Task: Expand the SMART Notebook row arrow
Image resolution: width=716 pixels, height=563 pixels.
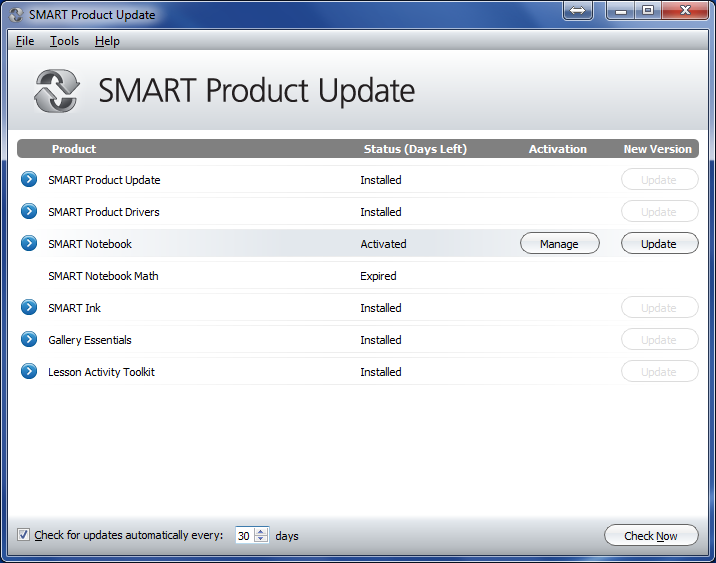Action: (29, 243)
